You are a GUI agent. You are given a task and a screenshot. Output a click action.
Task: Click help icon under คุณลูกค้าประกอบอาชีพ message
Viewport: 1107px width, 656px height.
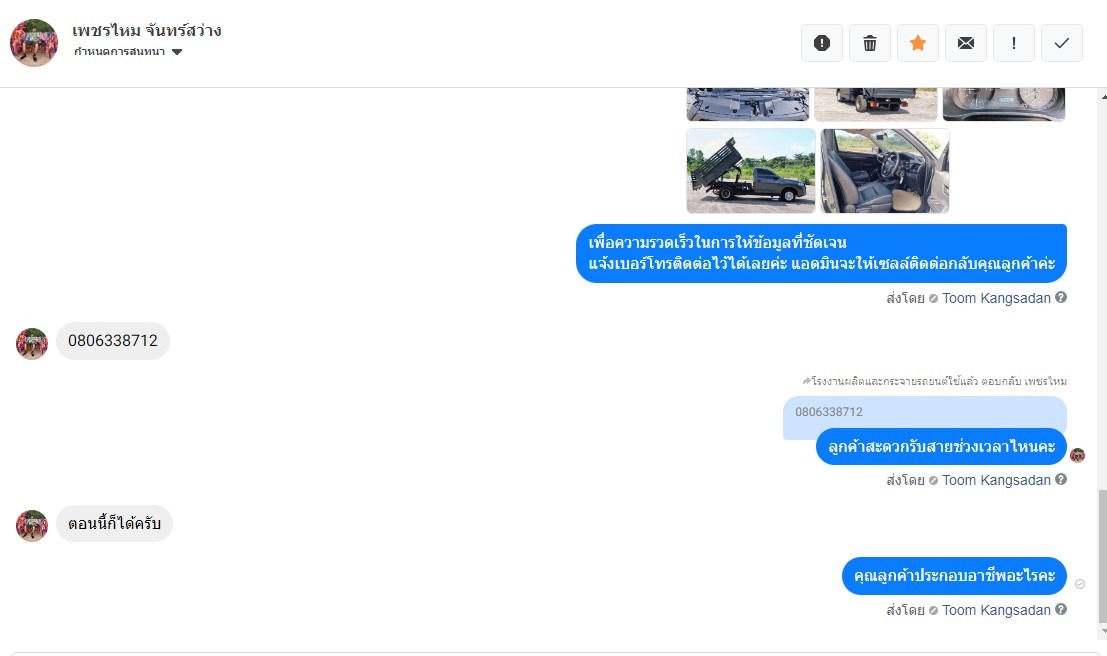click(x=1061, y=609)
